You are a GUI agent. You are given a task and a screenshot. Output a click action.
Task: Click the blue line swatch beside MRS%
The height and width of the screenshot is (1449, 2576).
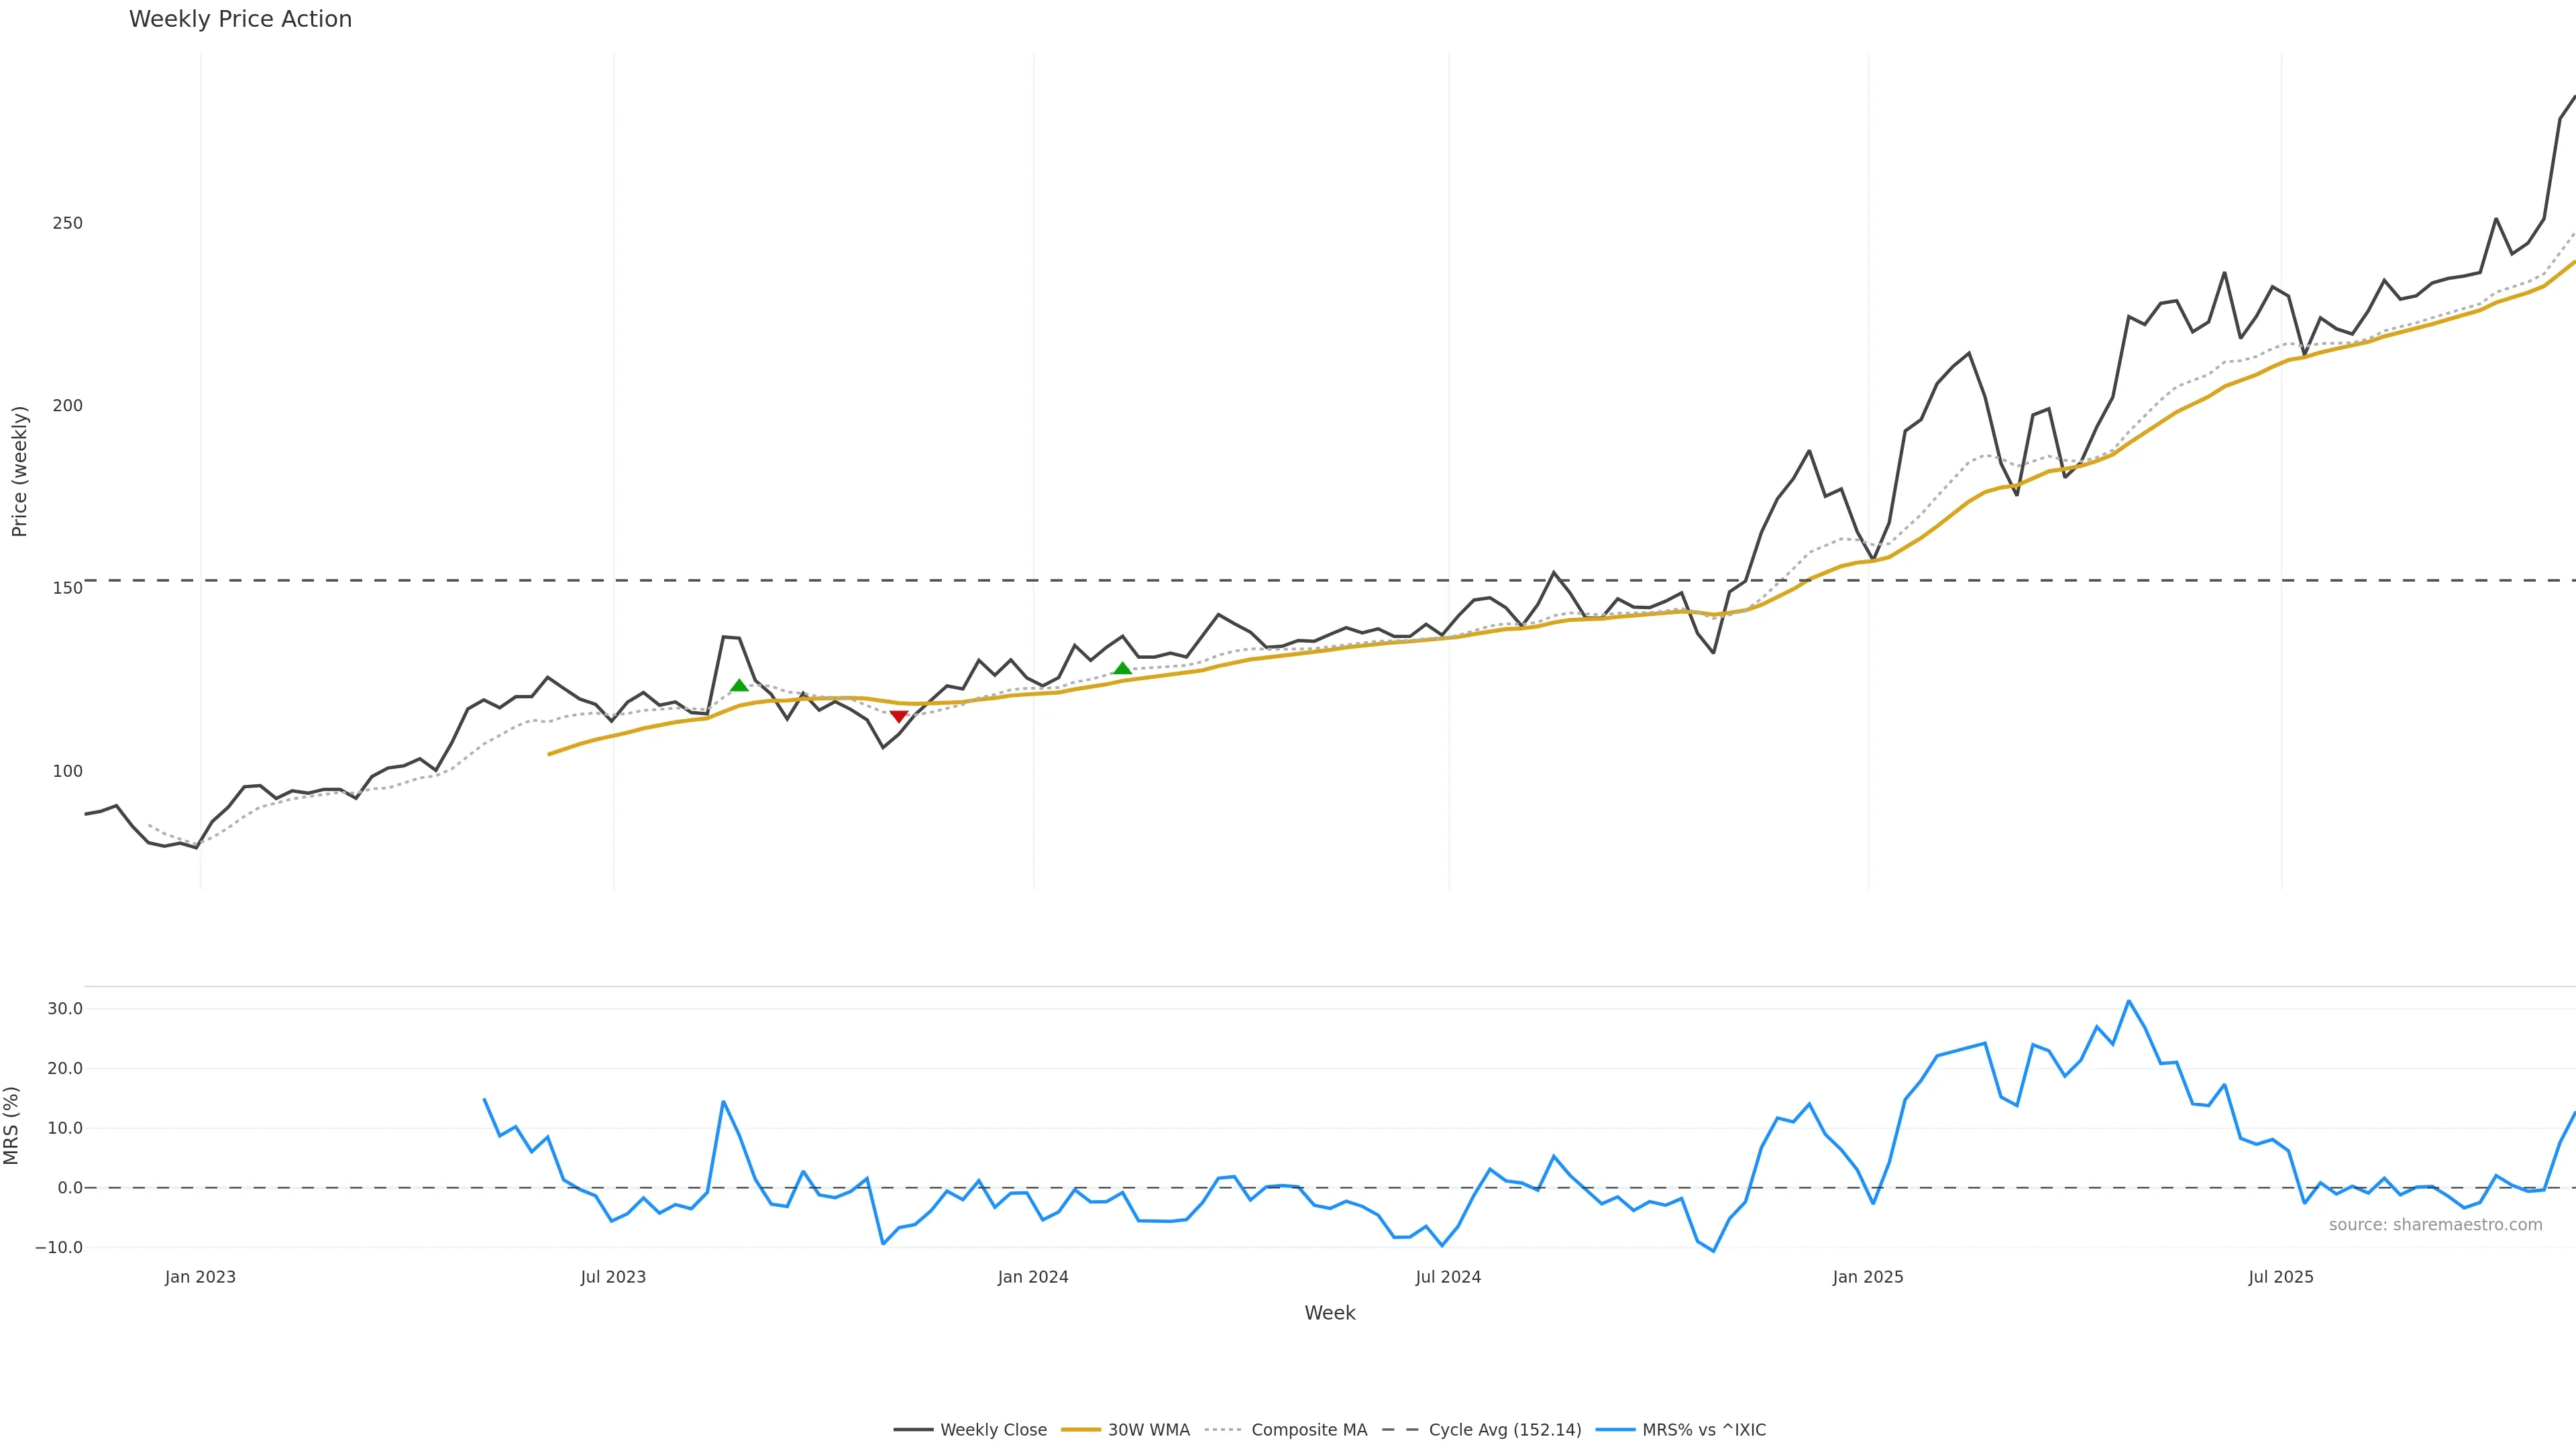click(x=1615, y=1430)
